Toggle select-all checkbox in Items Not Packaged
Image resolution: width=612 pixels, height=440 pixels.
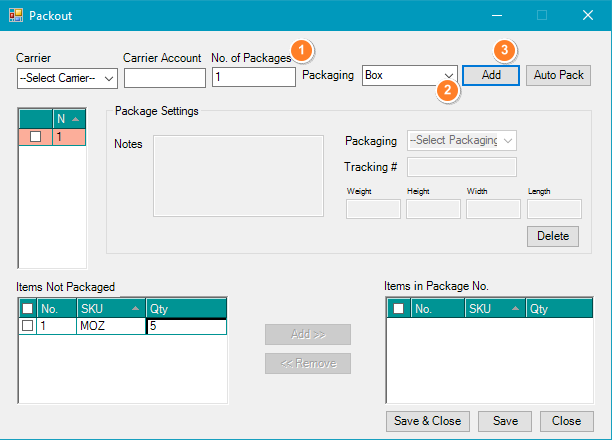(27, 309)
